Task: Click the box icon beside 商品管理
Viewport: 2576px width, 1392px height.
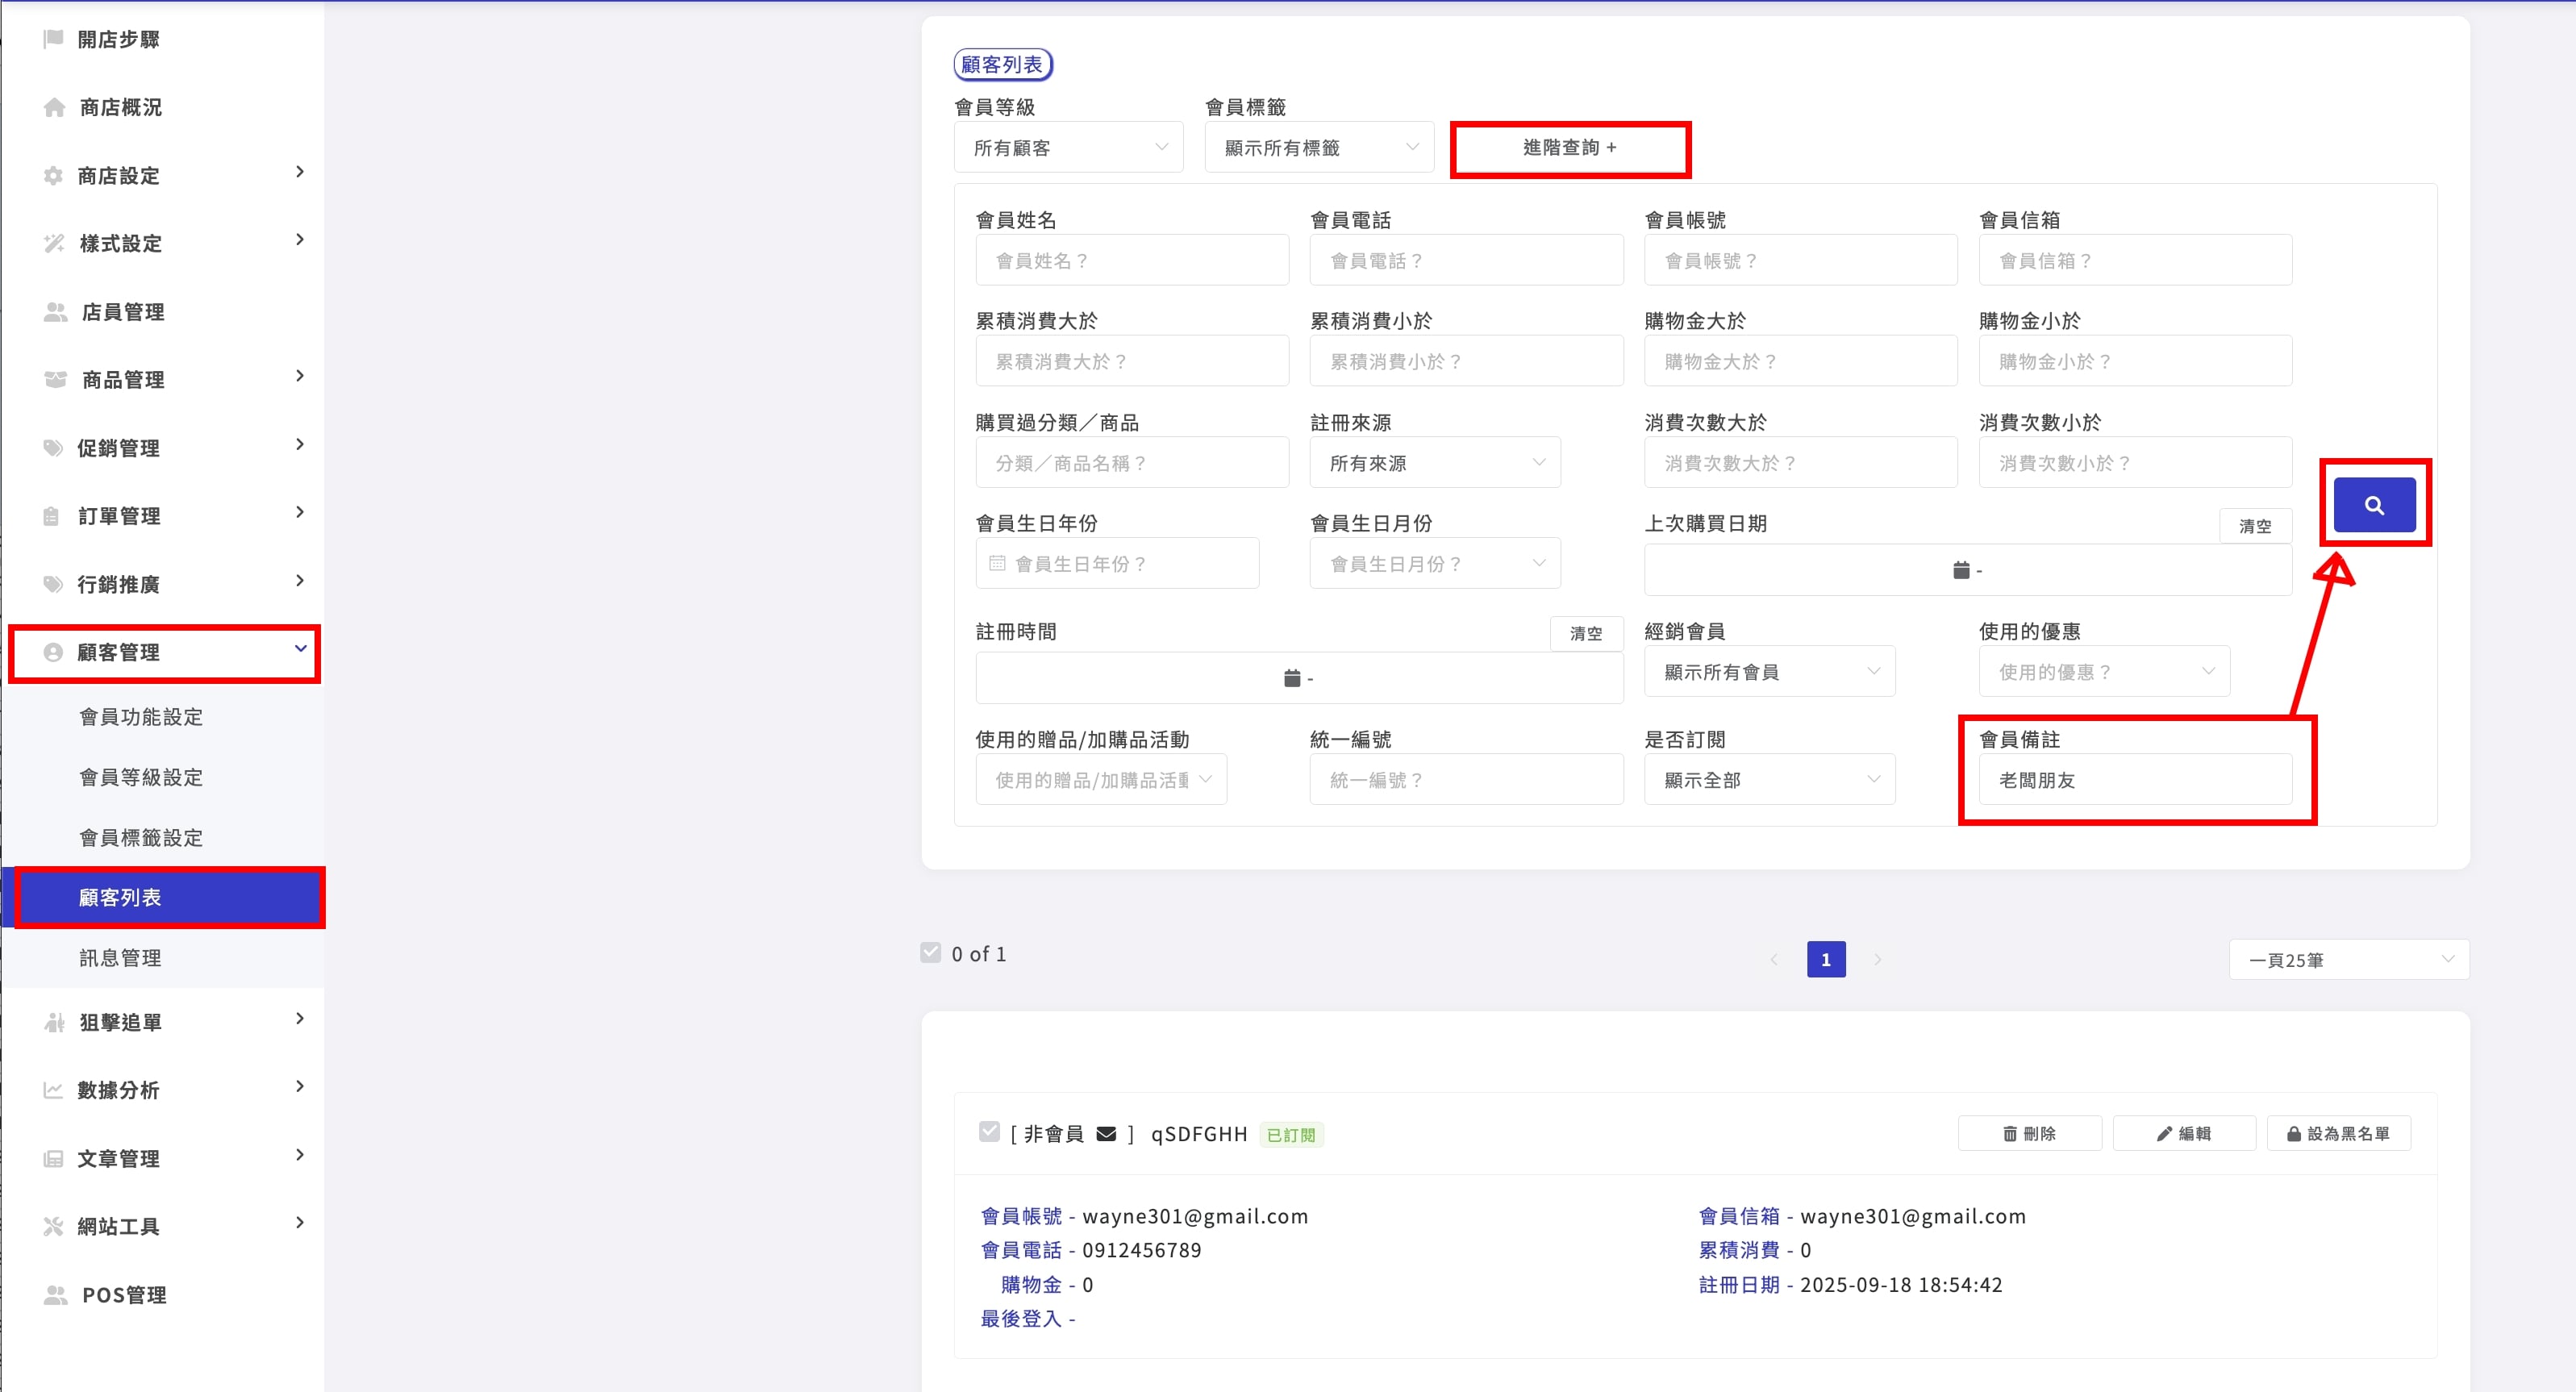Action: tap(56, 380)
